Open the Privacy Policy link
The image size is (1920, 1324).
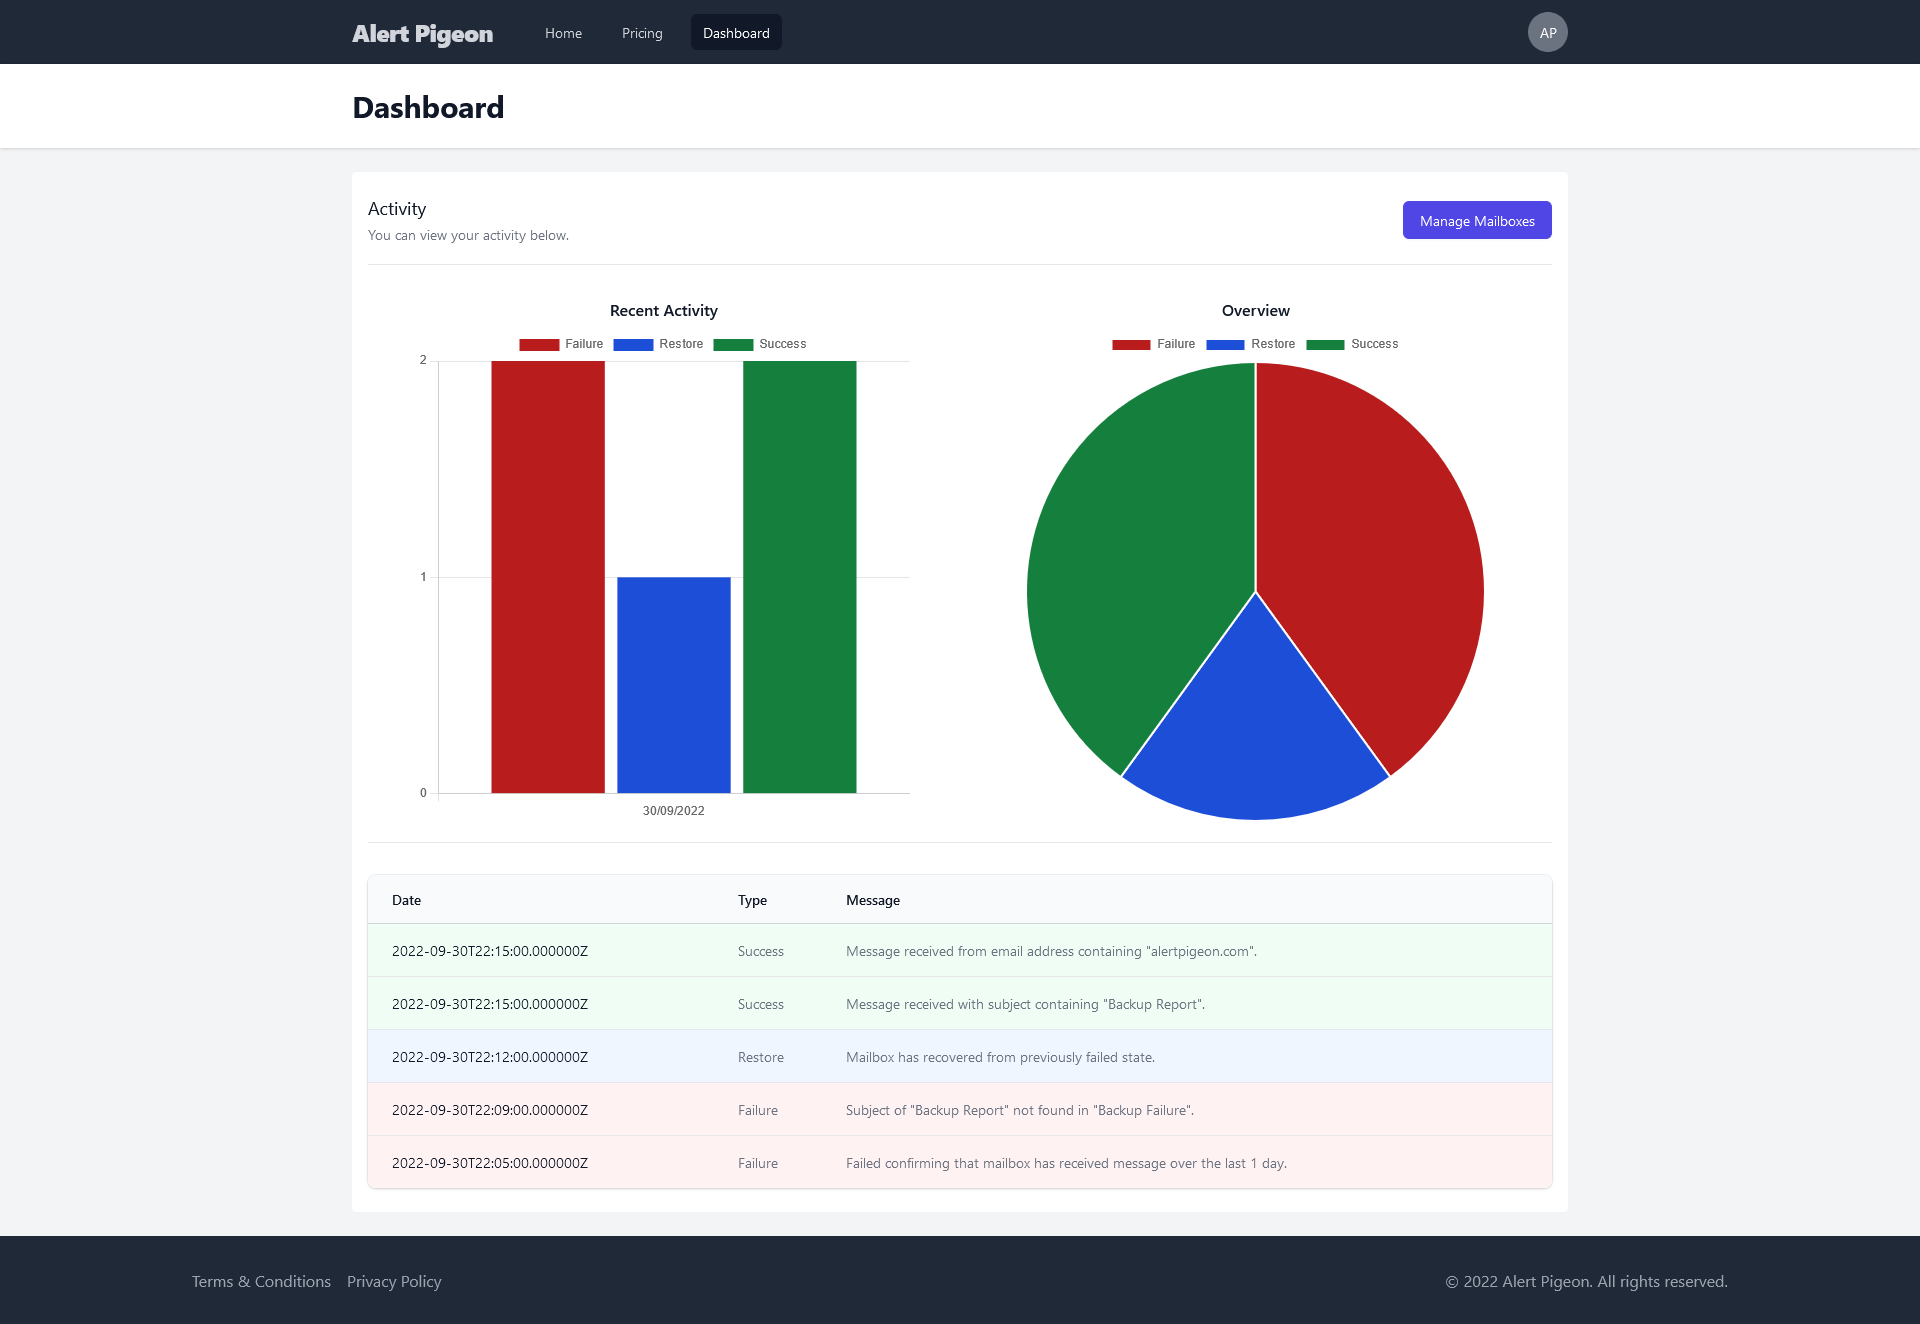[394, 1281]
